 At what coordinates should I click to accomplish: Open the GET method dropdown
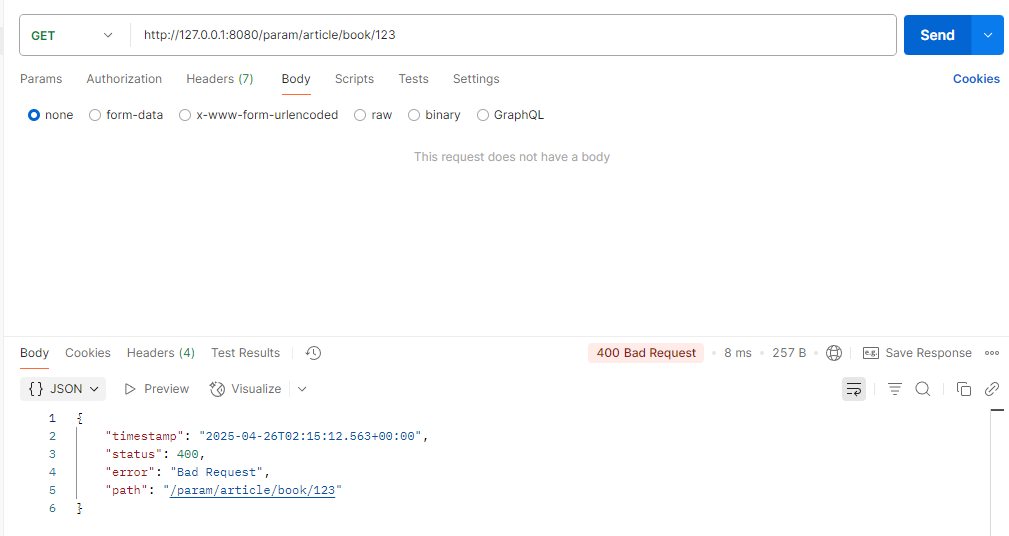(x=72, y=35)
